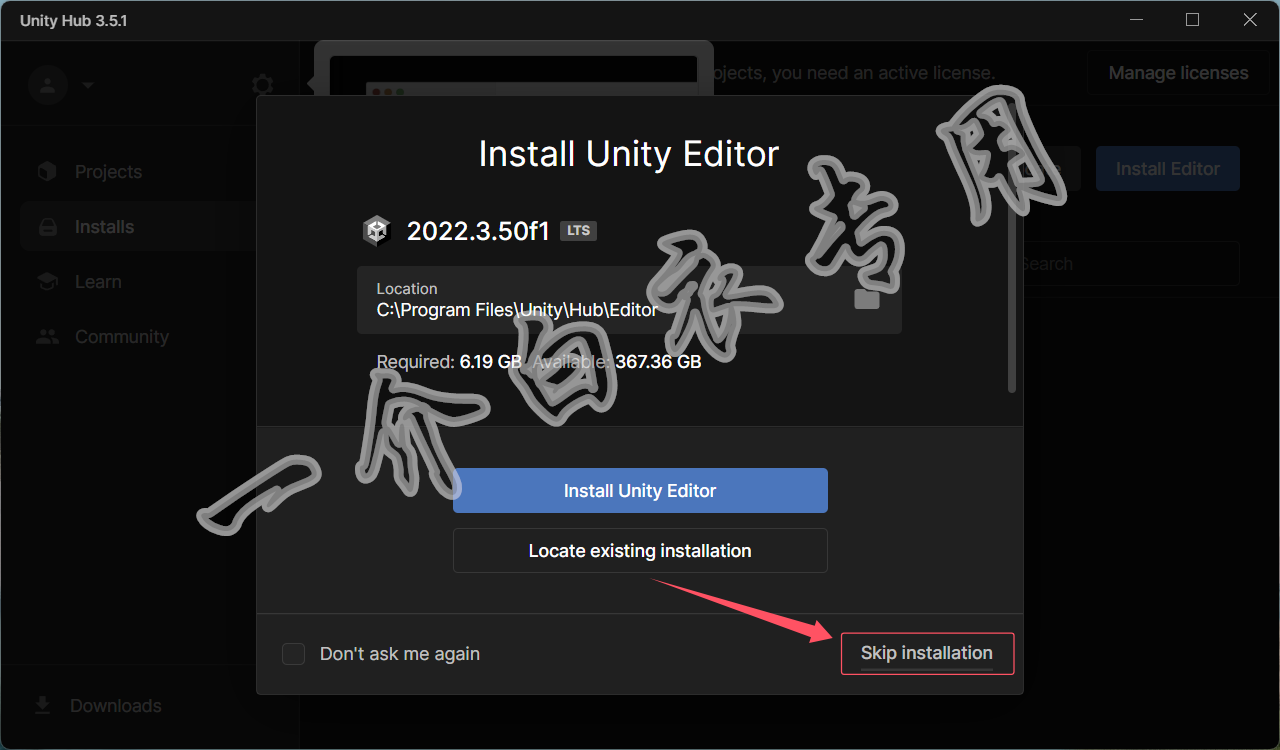
Task: Click the Projects cube icon
Action: tap(47, 172)
